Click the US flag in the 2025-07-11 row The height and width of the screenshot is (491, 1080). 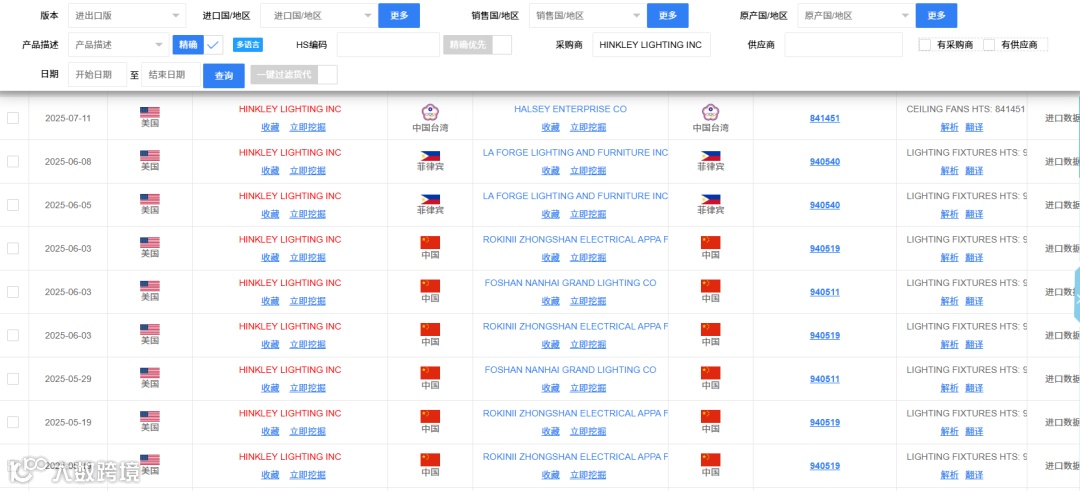click(149, 112)
